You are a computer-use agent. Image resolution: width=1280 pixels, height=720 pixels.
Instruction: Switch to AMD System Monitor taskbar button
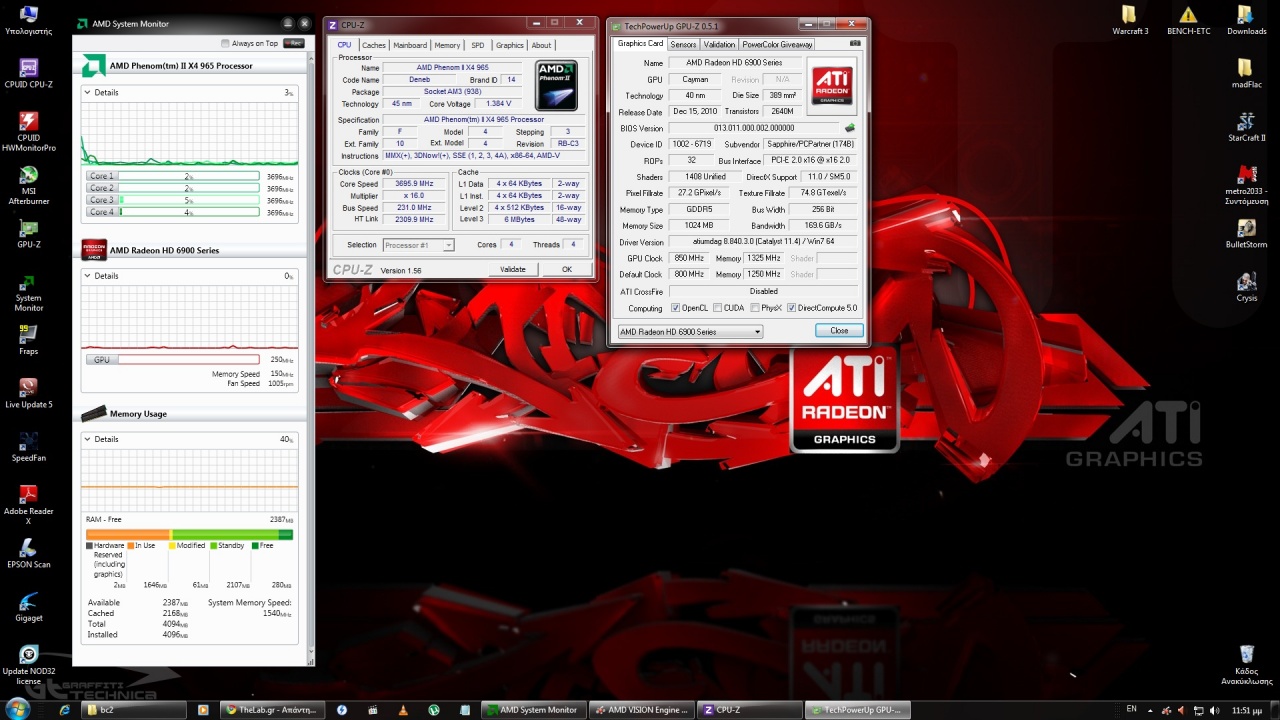[532, 710]
